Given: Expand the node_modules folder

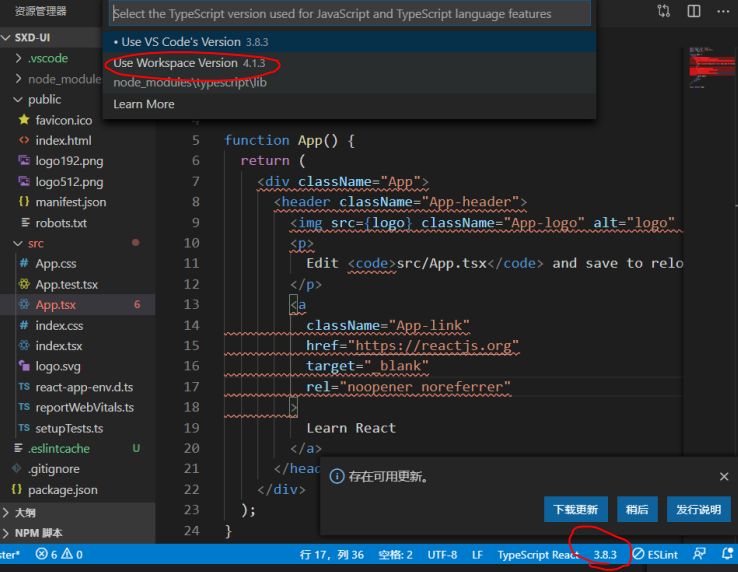Looking at the screenshot, I should (x=18, y=79).
